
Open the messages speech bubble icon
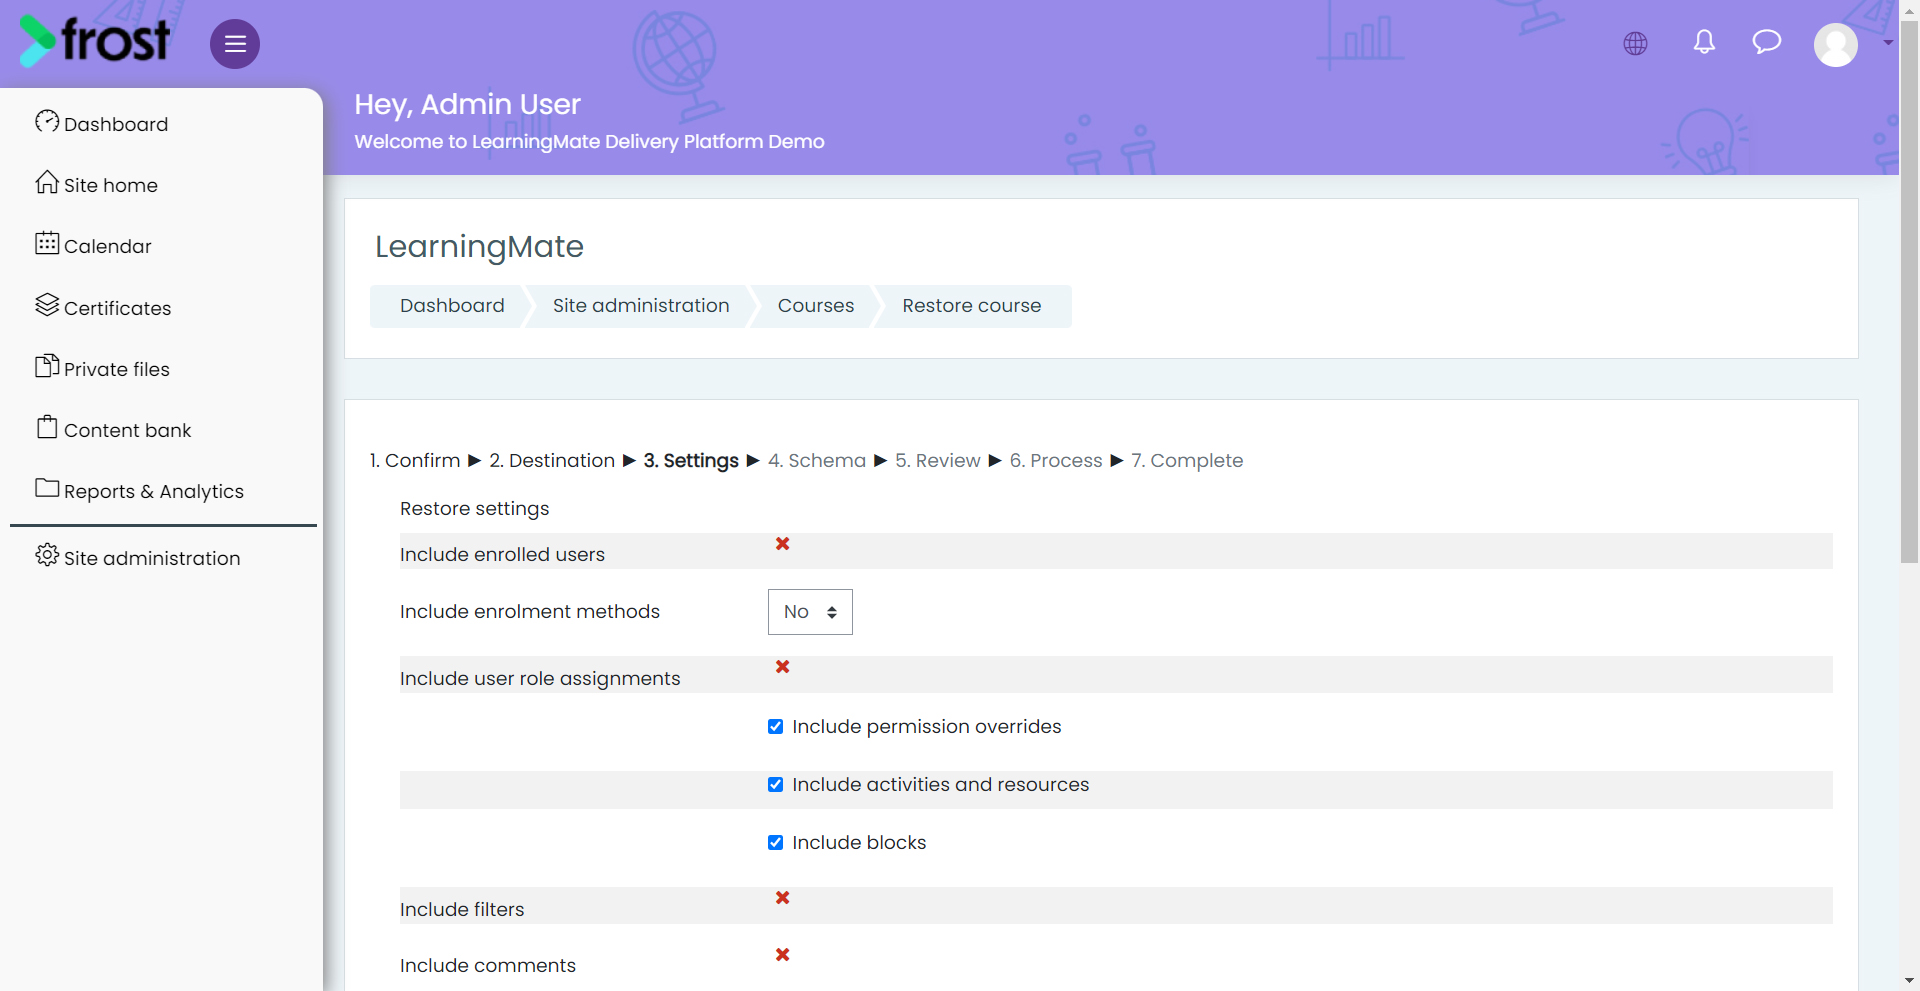tap(1767, 42)
